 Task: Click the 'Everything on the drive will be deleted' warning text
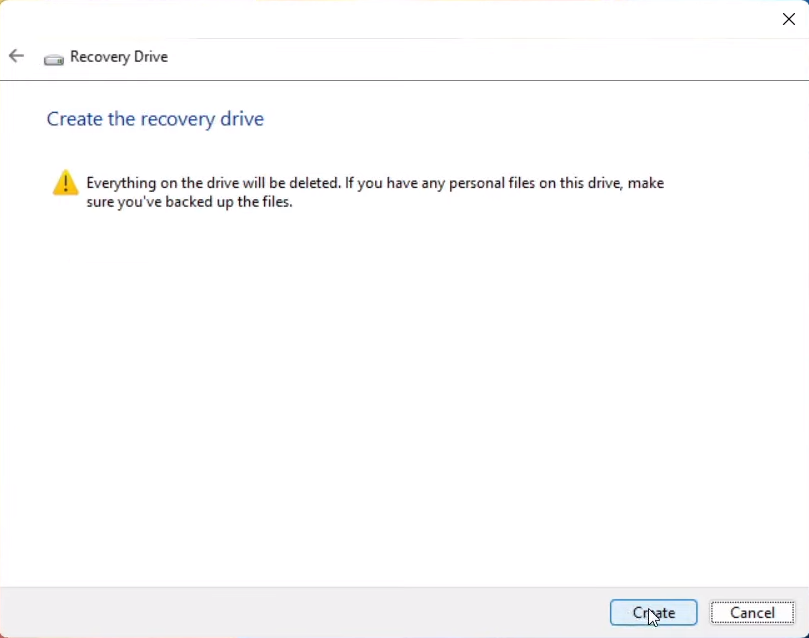(375, 192)
